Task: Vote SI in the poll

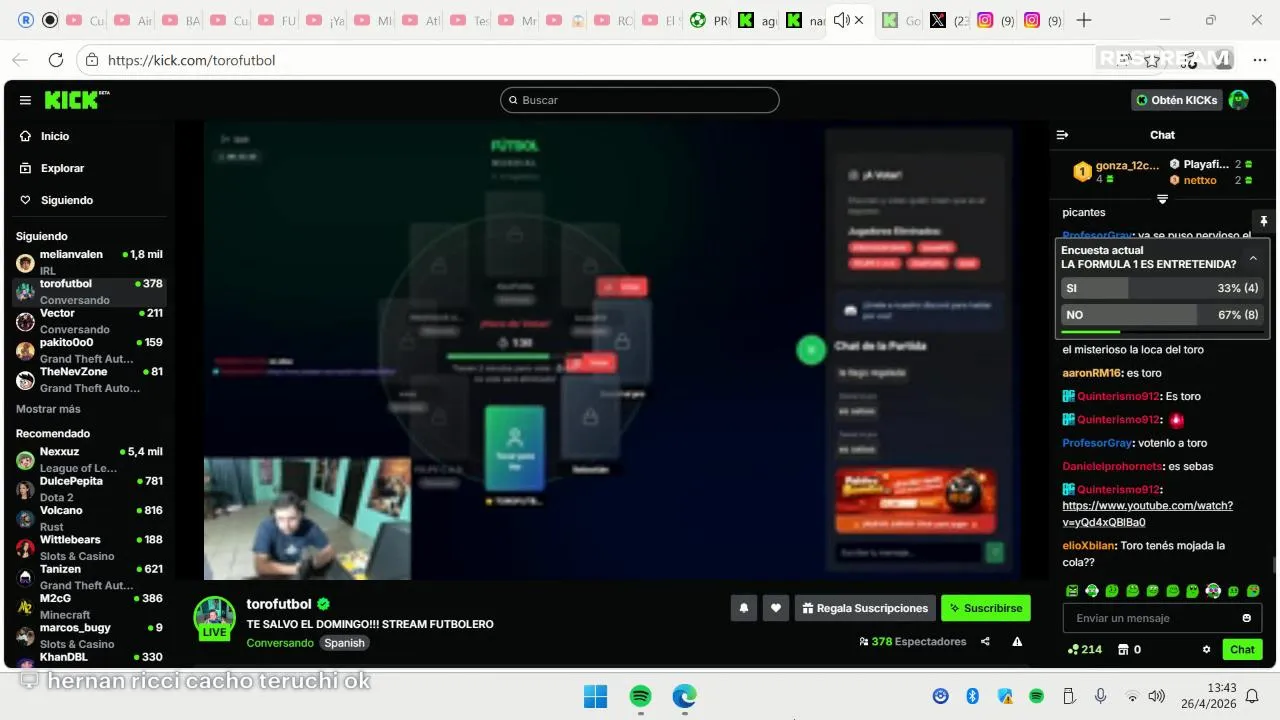Action: 1161,288
